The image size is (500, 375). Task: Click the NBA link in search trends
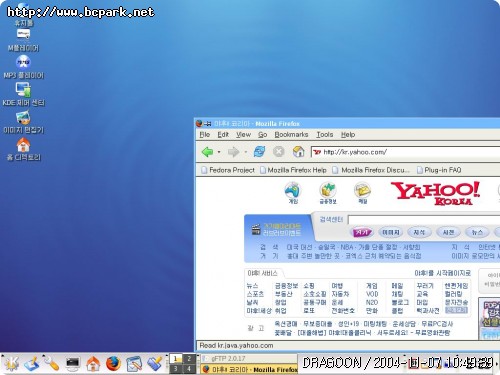point(347,247)
